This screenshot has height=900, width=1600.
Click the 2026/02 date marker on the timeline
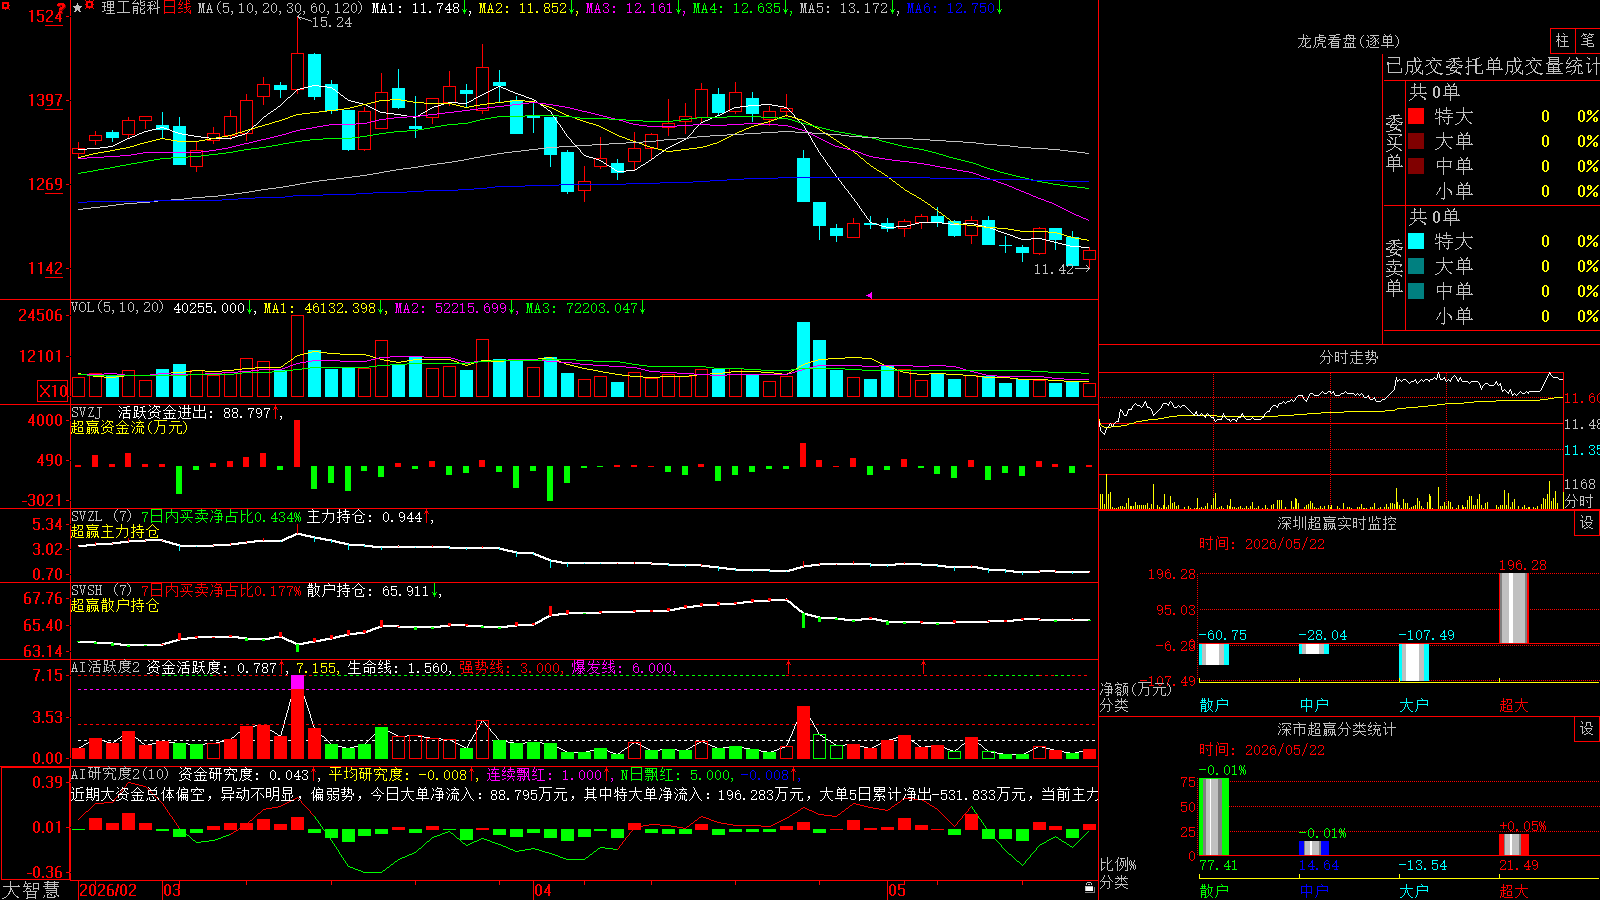pyautogui.click(x=107, y=890)
